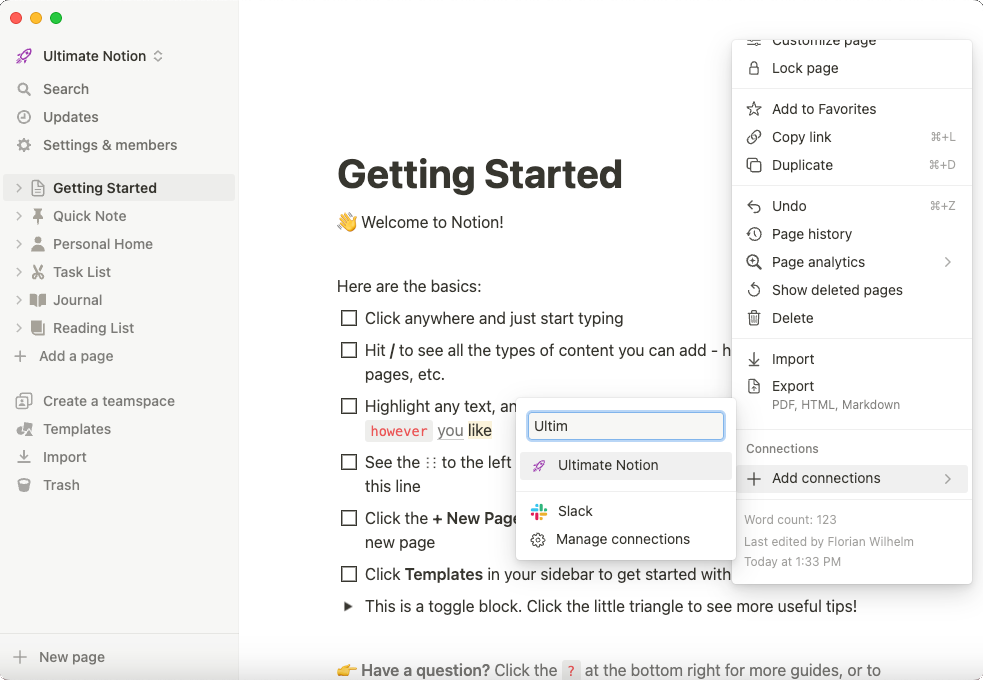
Task: Click the Undo arrow icon
Action: [x=754, y=206]
